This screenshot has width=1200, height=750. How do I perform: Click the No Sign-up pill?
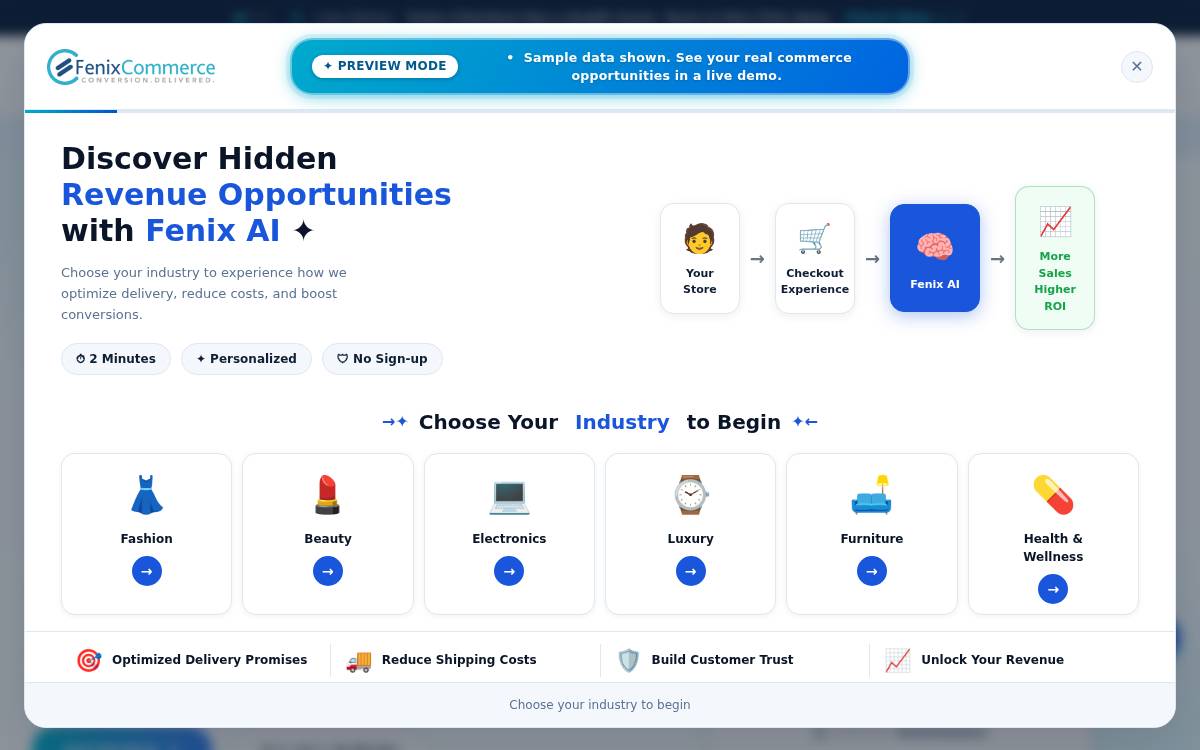point(382,359)
